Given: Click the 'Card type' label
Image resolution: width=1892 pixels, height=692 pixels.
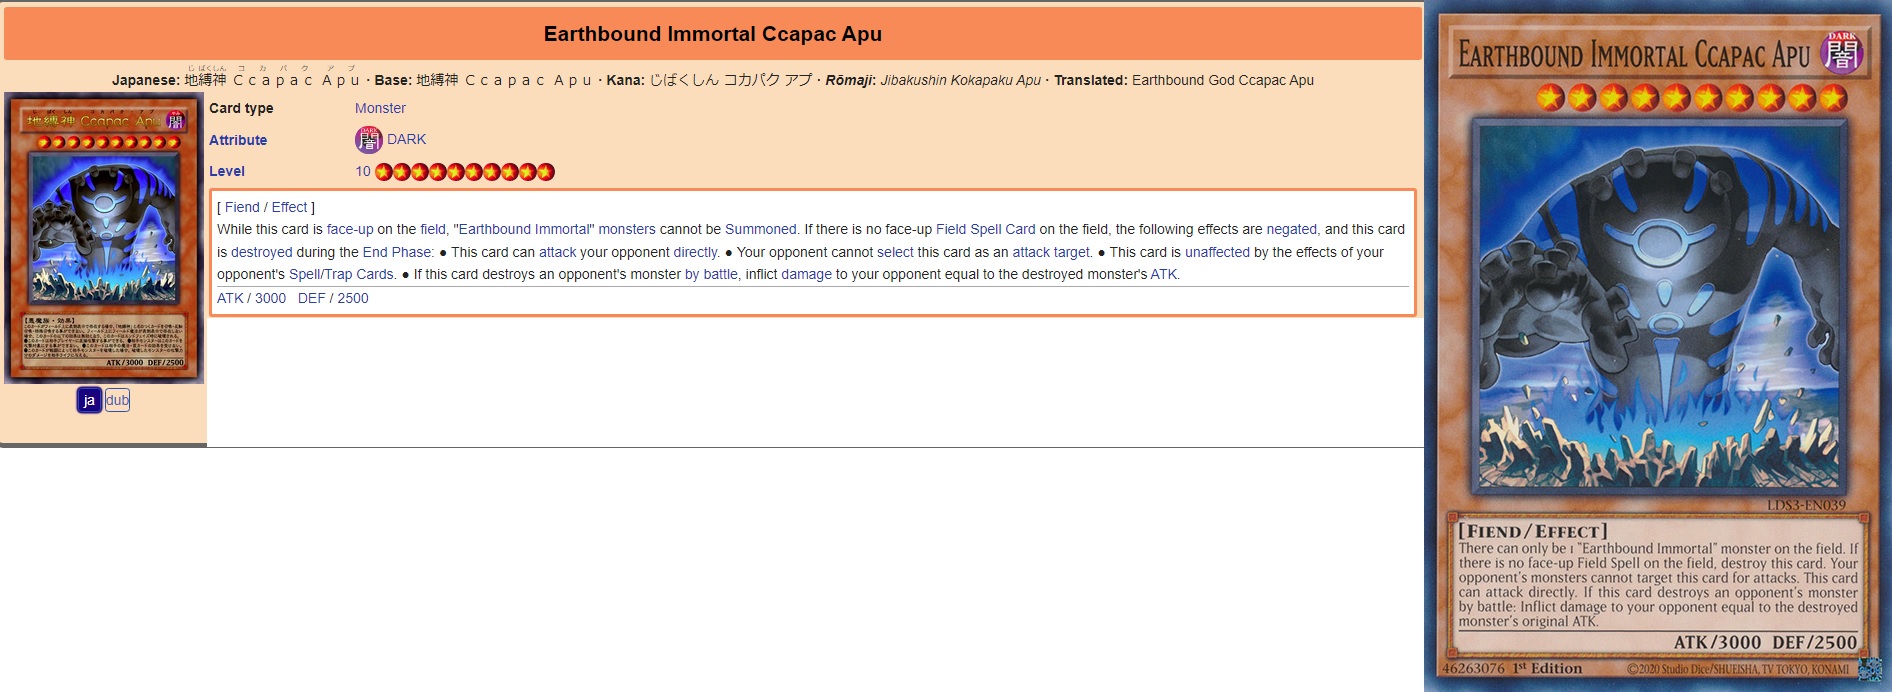Looking at the screenshot, I should (x=241, y=108).
